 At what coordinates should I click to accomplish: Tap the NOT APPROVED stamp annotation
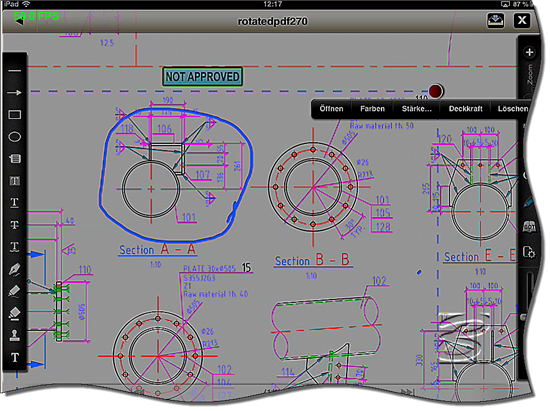click(202, 76)
